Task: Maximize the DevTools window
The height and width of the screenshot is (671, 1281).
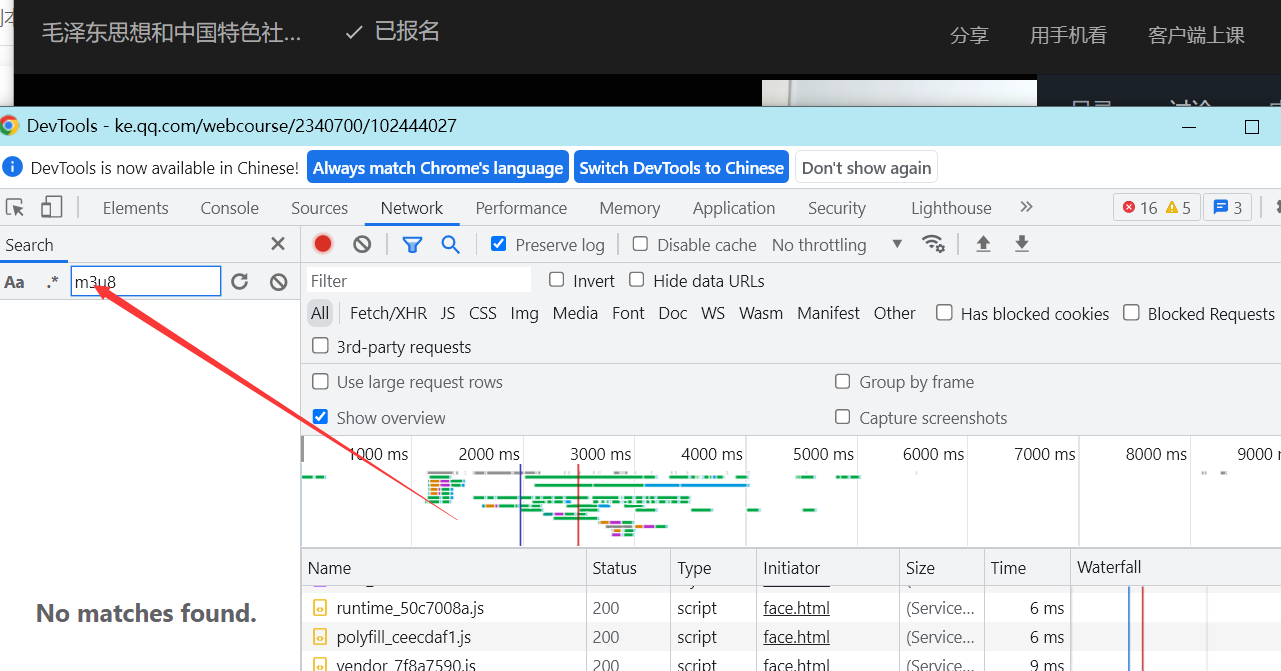Action: pos(1251,127)
